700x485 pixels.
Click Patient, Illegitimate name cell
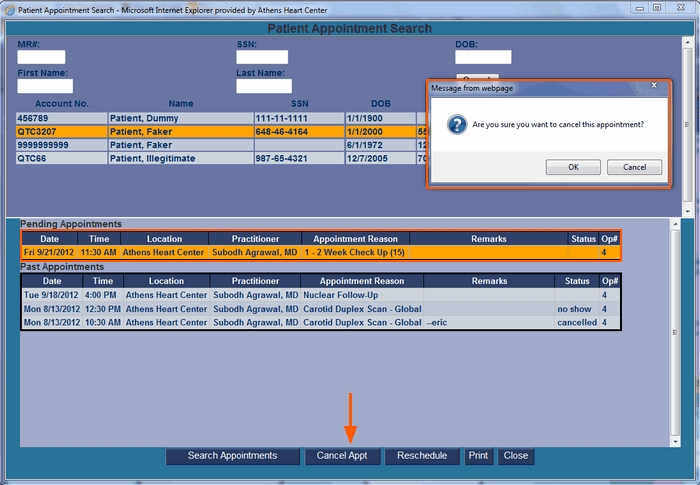click(x=180, y=159)
